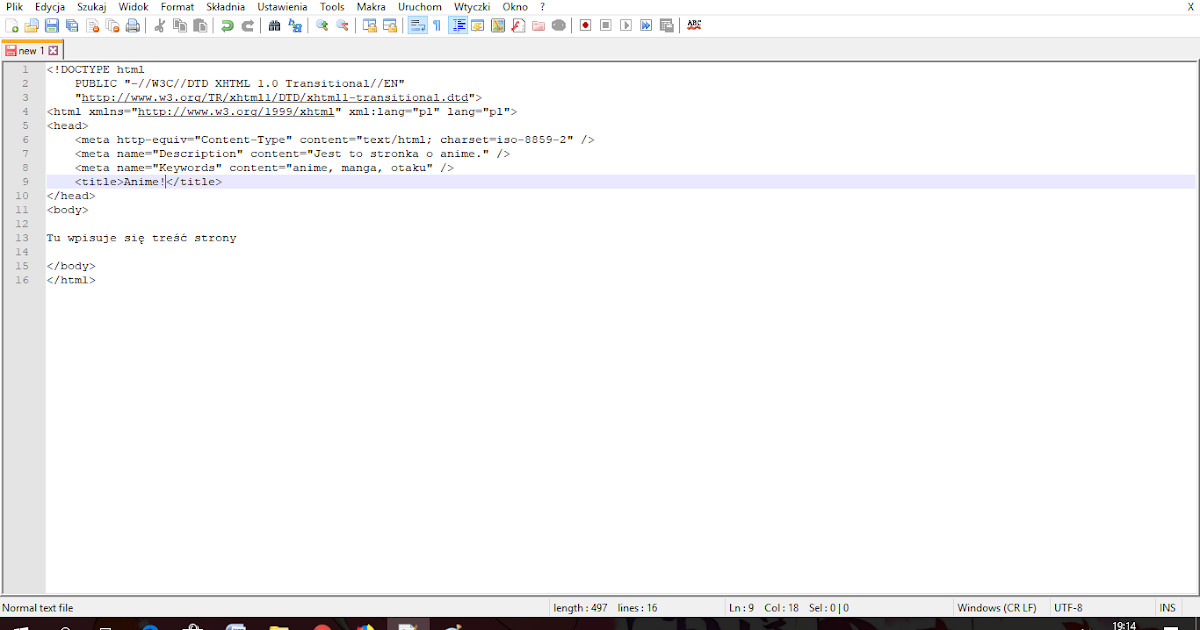Viewport: 1200px width, 630px height.
Task: Open the Składnia menu
Action: click(225, 7)
